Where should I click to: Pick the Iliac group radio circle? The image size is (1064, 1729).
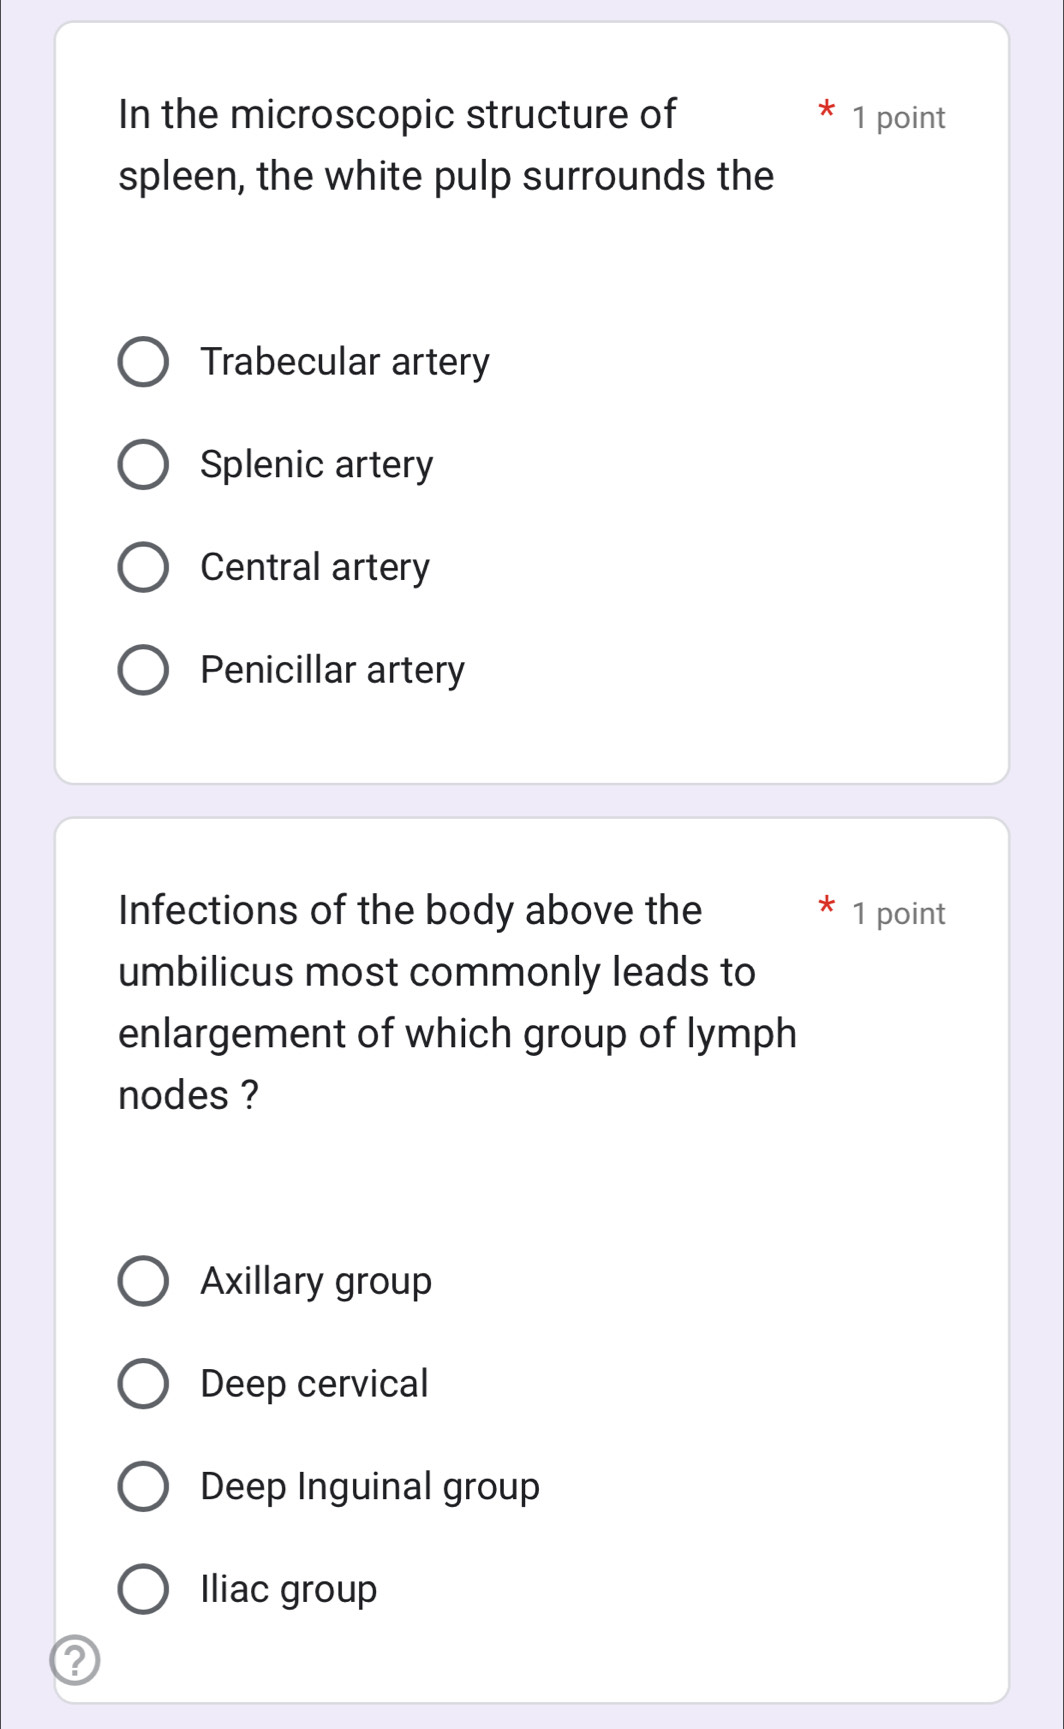[x=143, y=1589]
